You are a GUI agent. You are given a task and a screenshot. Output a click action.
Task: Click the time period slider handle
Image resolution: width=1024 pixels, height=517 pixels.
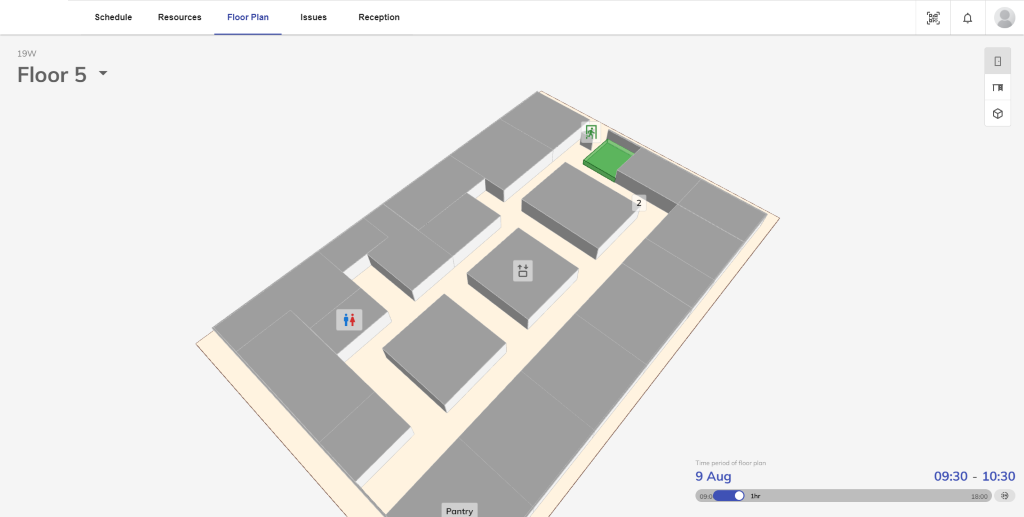[x=738, y=496]
